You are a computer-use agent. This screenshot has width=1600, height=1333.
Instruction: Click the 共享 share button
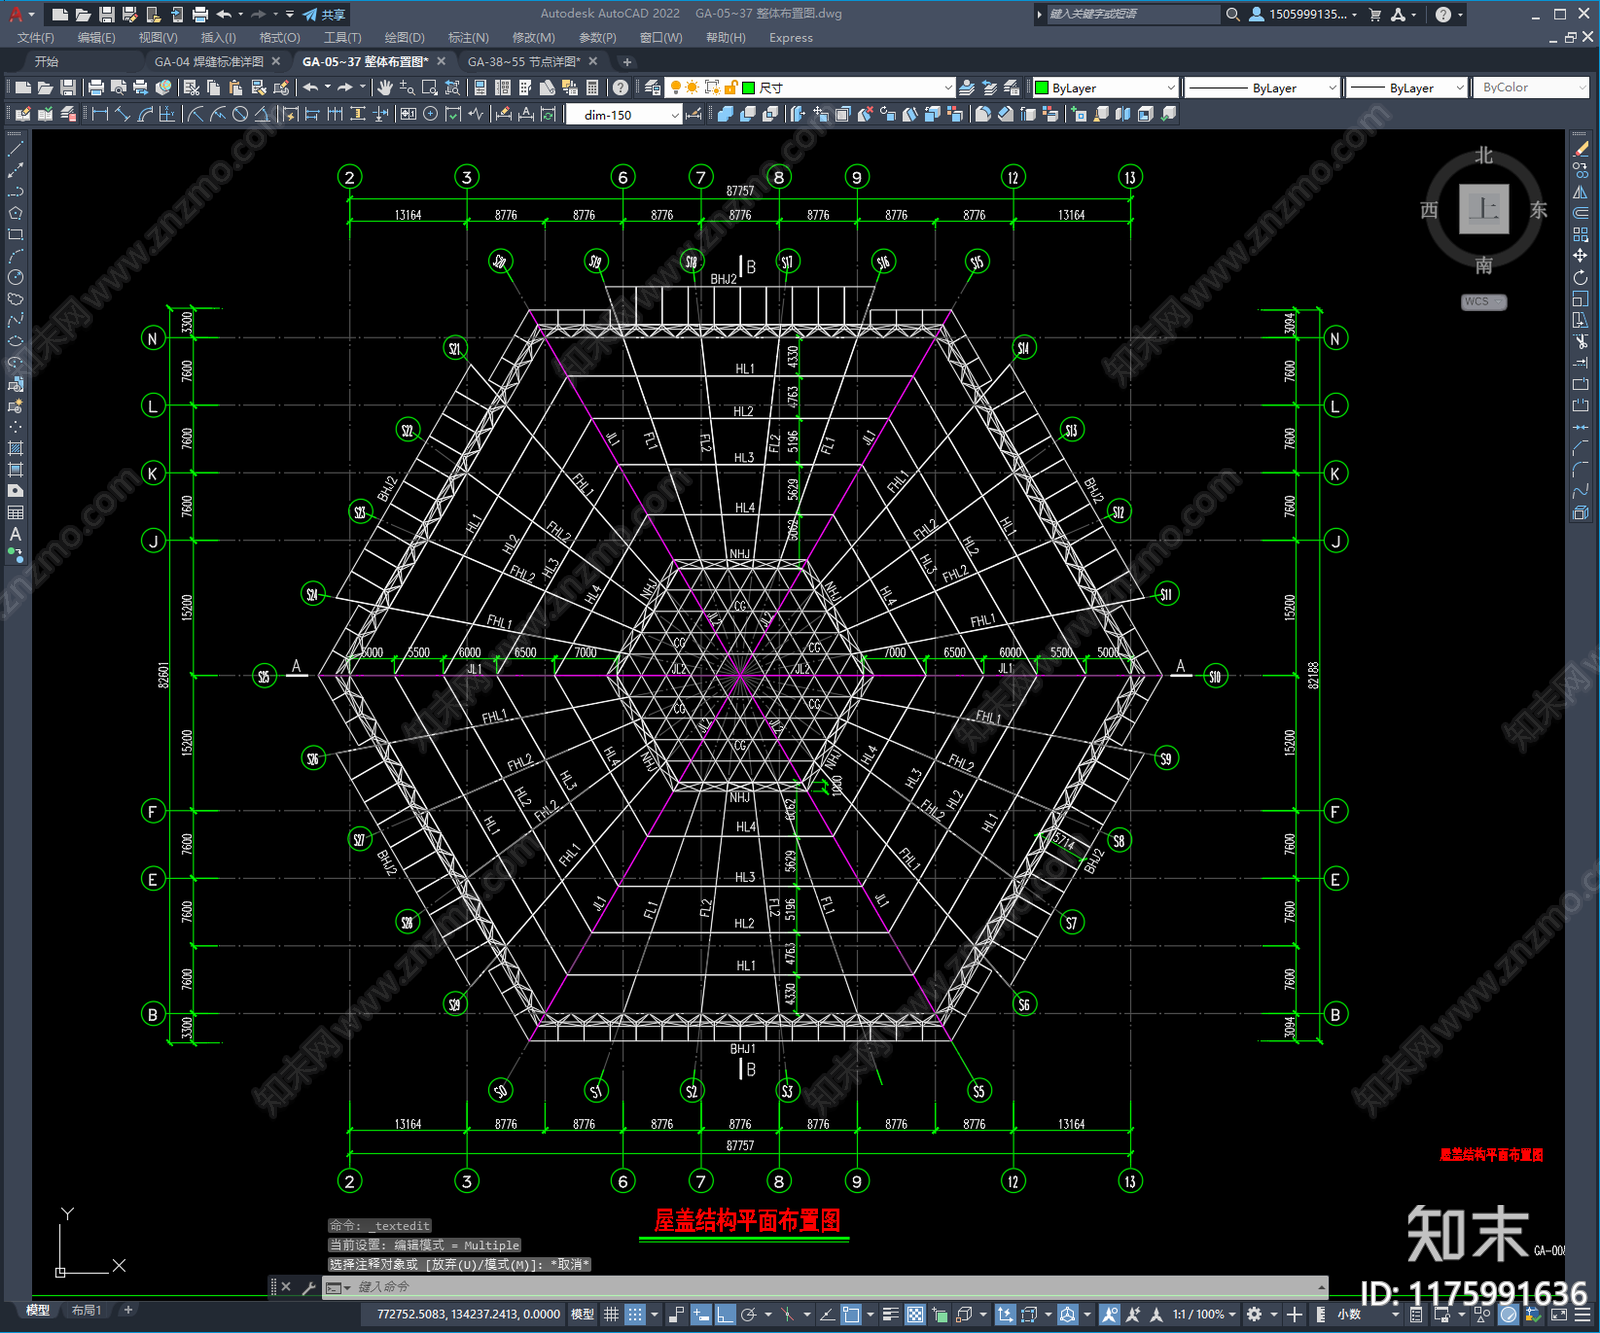click(324, 14)
